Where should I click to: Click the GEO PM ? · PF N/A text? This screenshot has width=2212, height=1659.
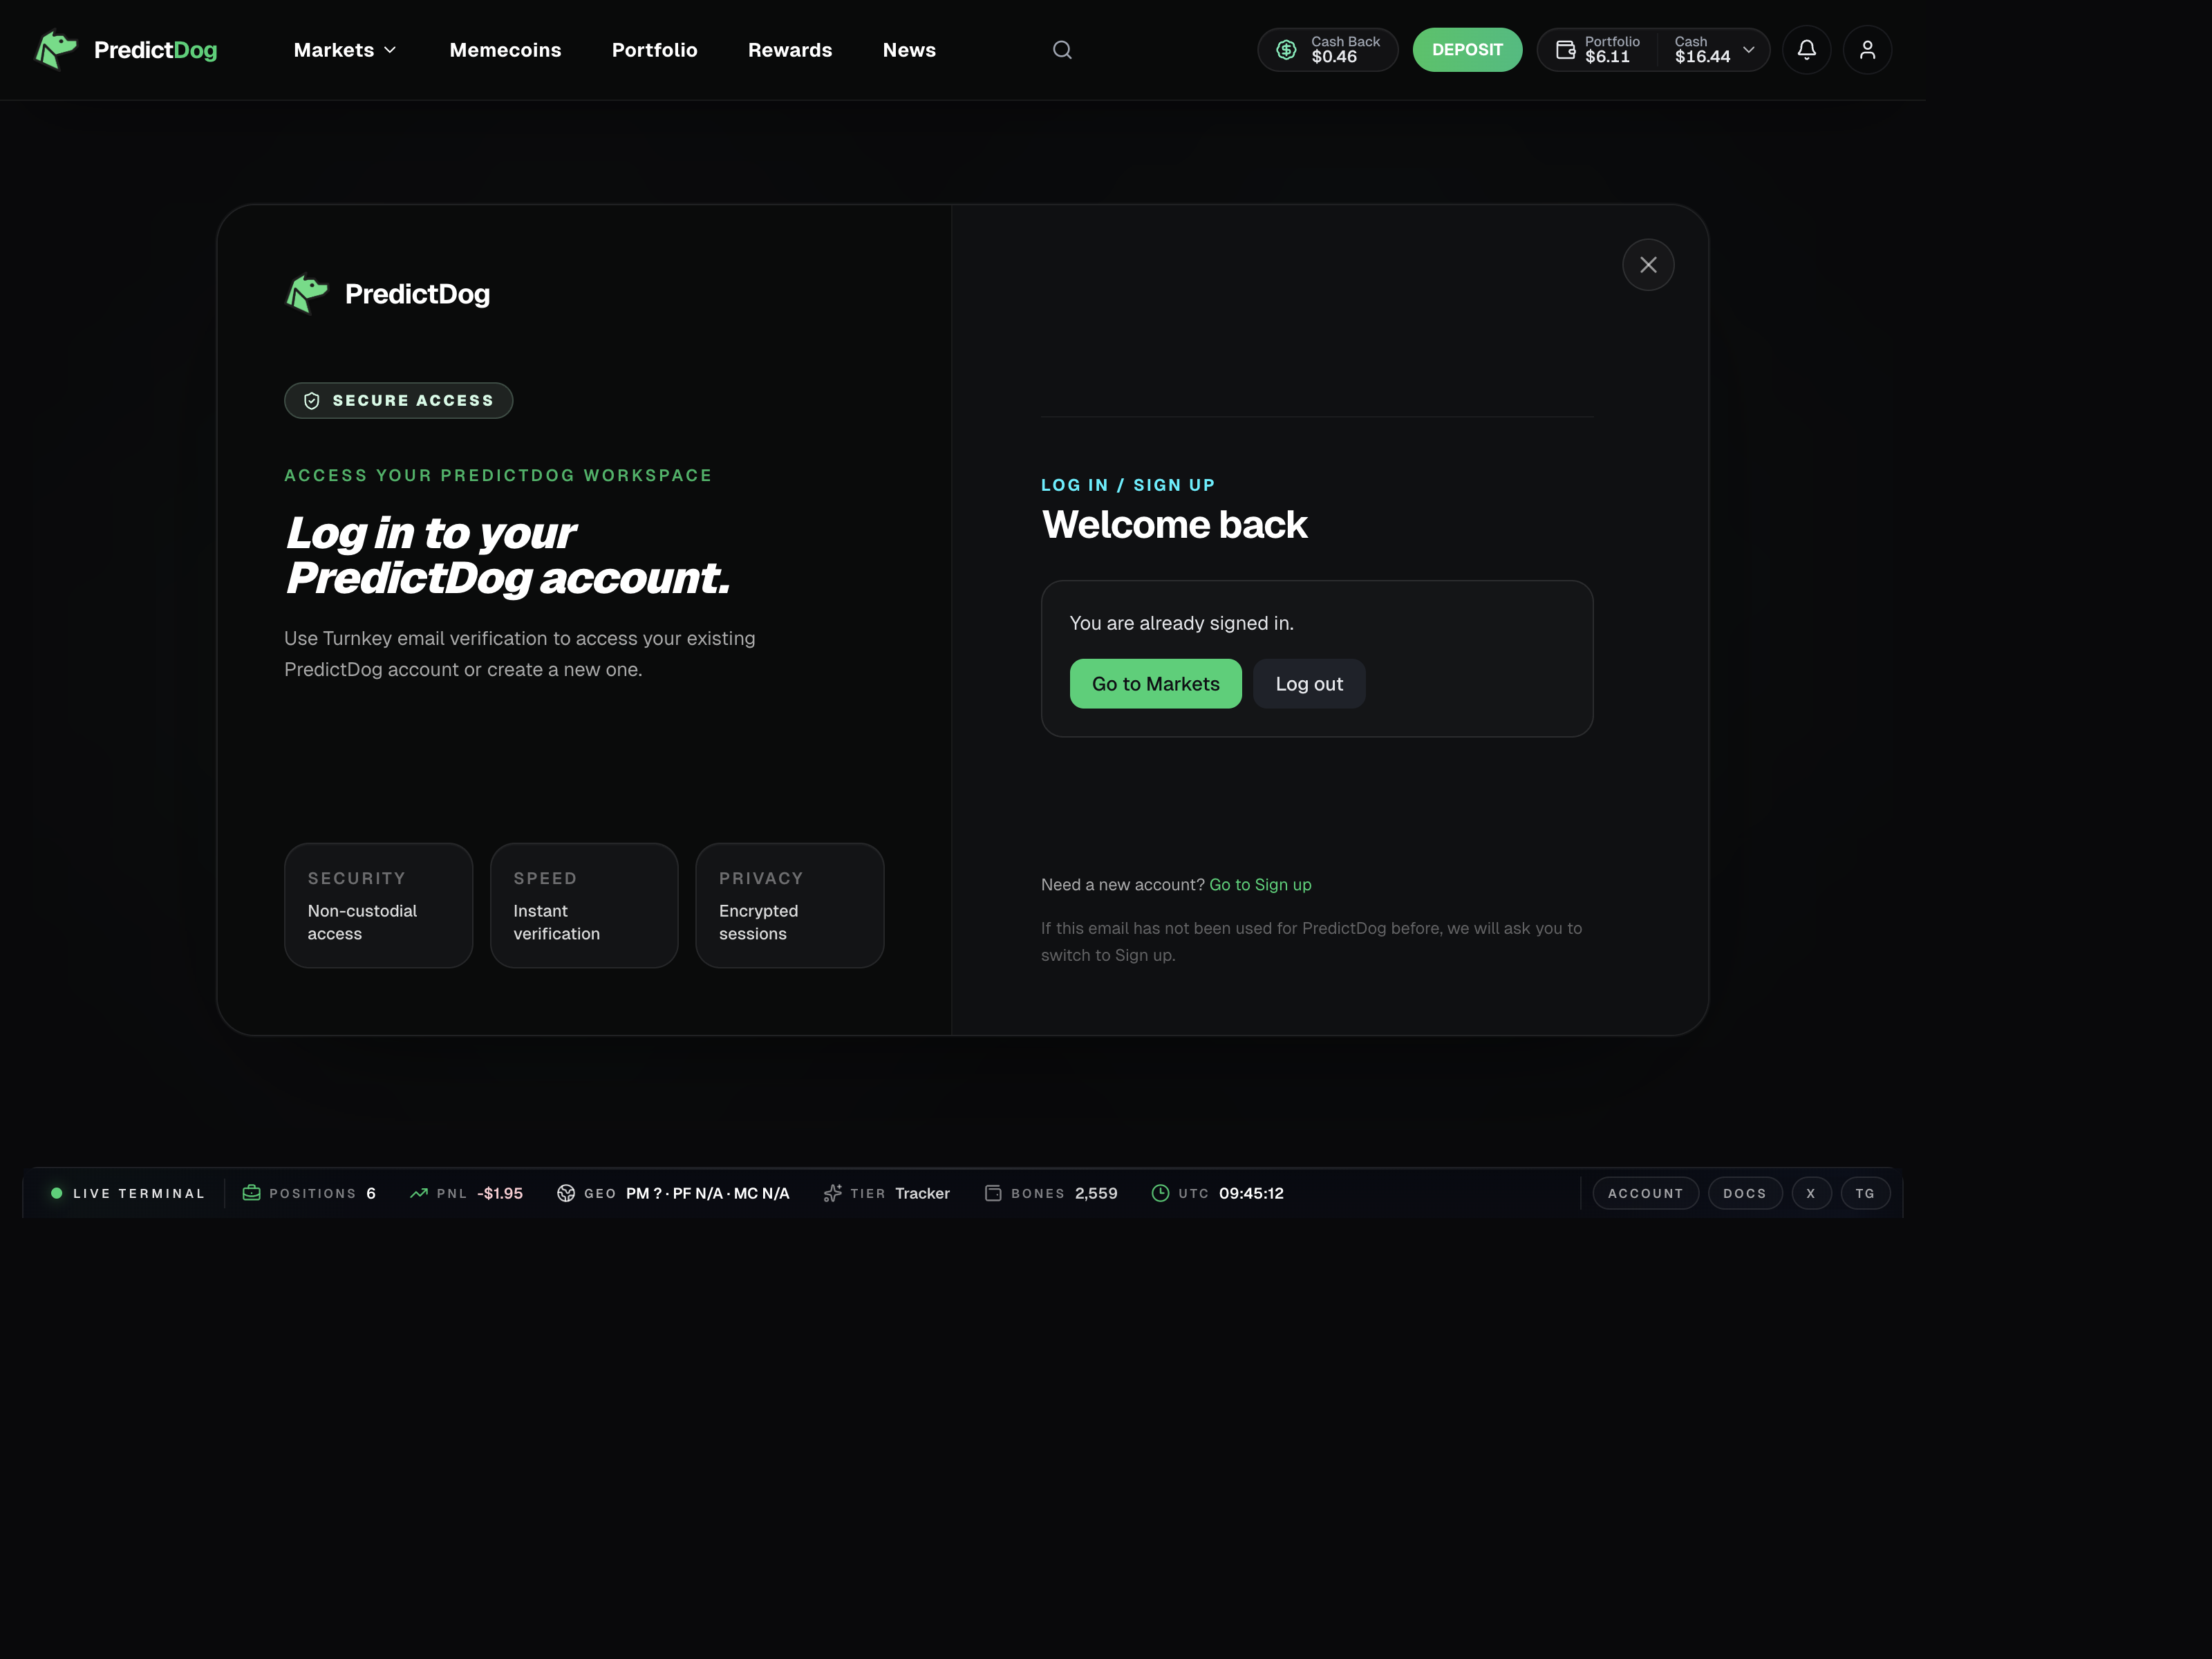(707, 1193)
